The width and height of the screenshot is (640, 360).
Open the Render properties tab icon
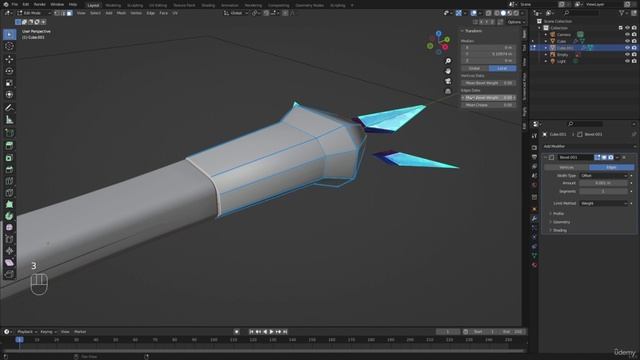pos(534,147)
